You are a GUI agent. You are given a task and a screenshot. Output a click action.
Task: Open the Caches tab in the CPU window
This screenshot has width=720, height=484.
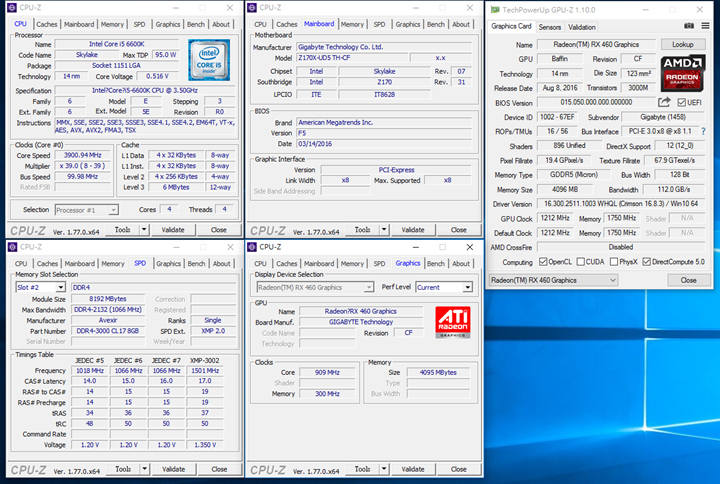point(48,24)
